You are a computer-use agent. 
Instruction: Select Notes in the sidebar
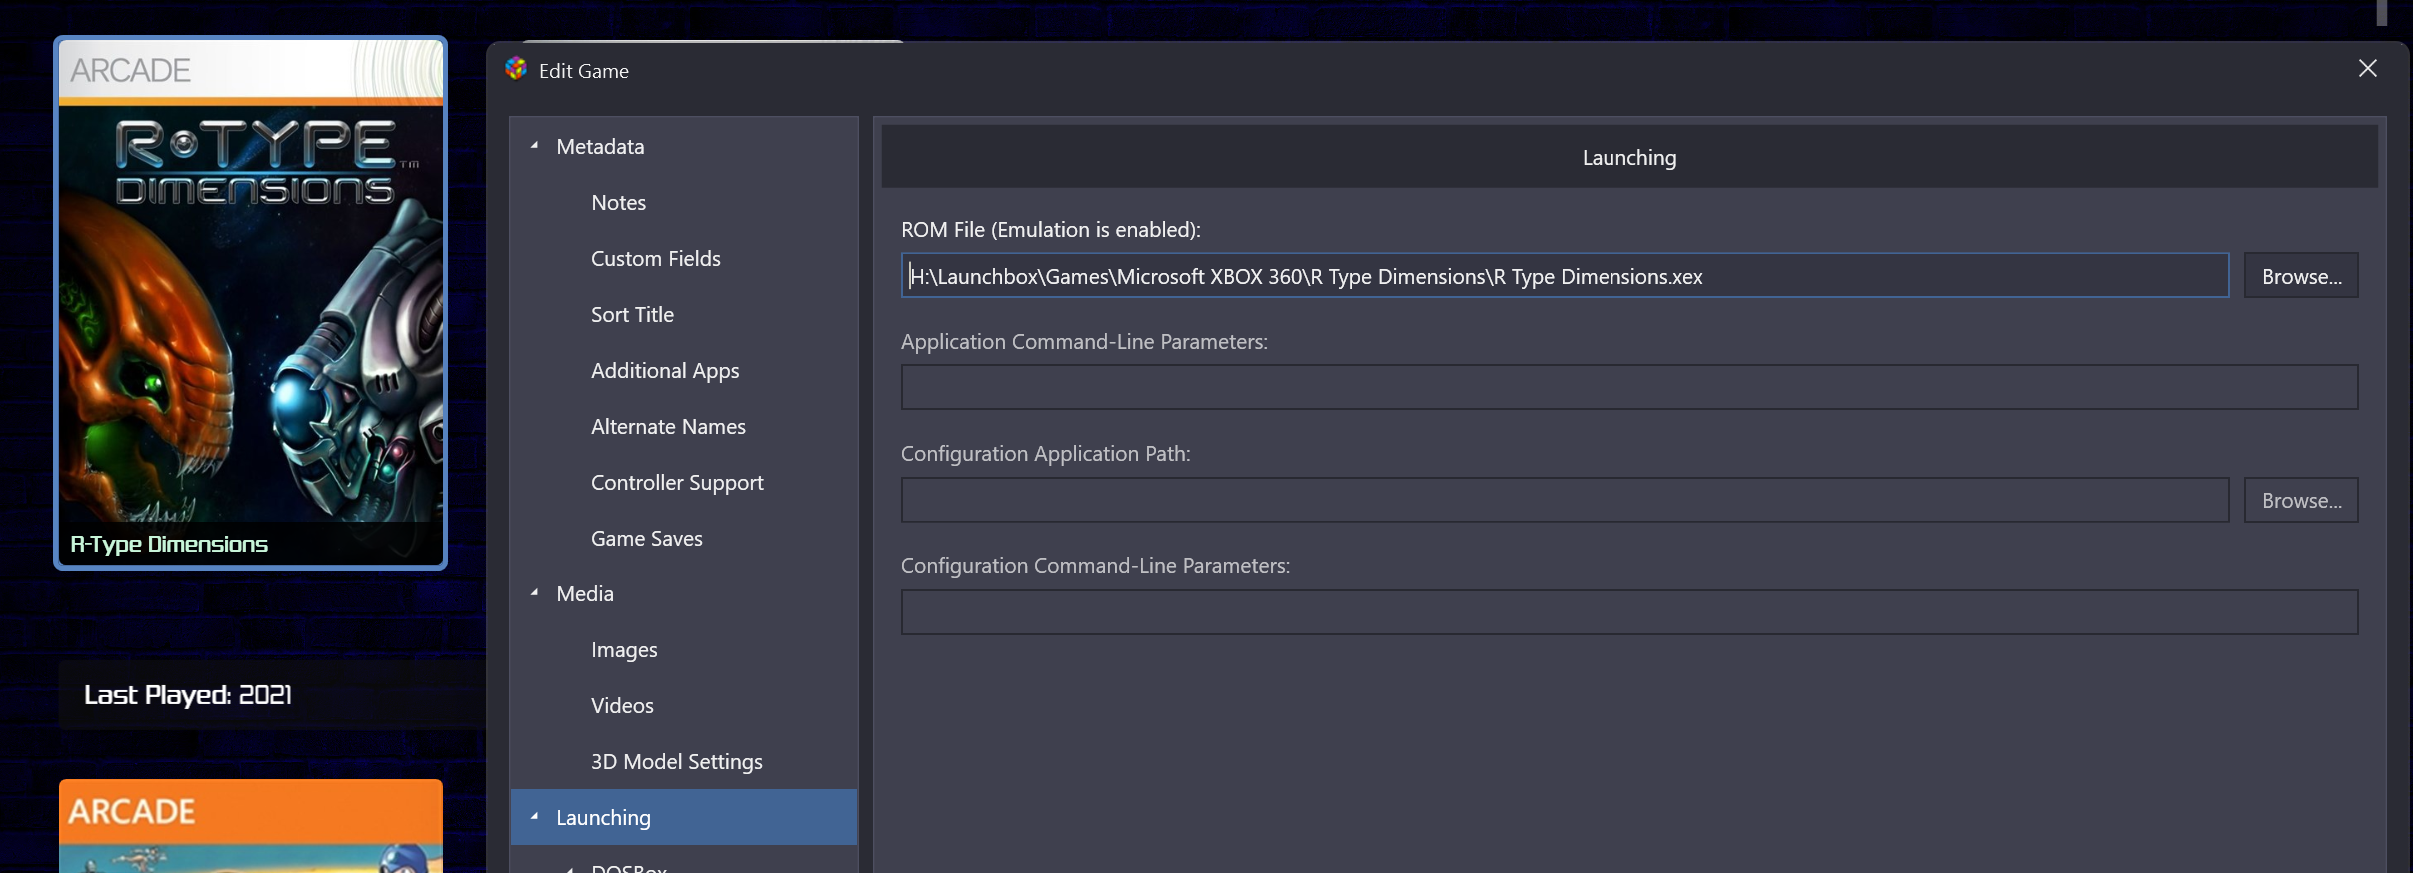[618, 202]
